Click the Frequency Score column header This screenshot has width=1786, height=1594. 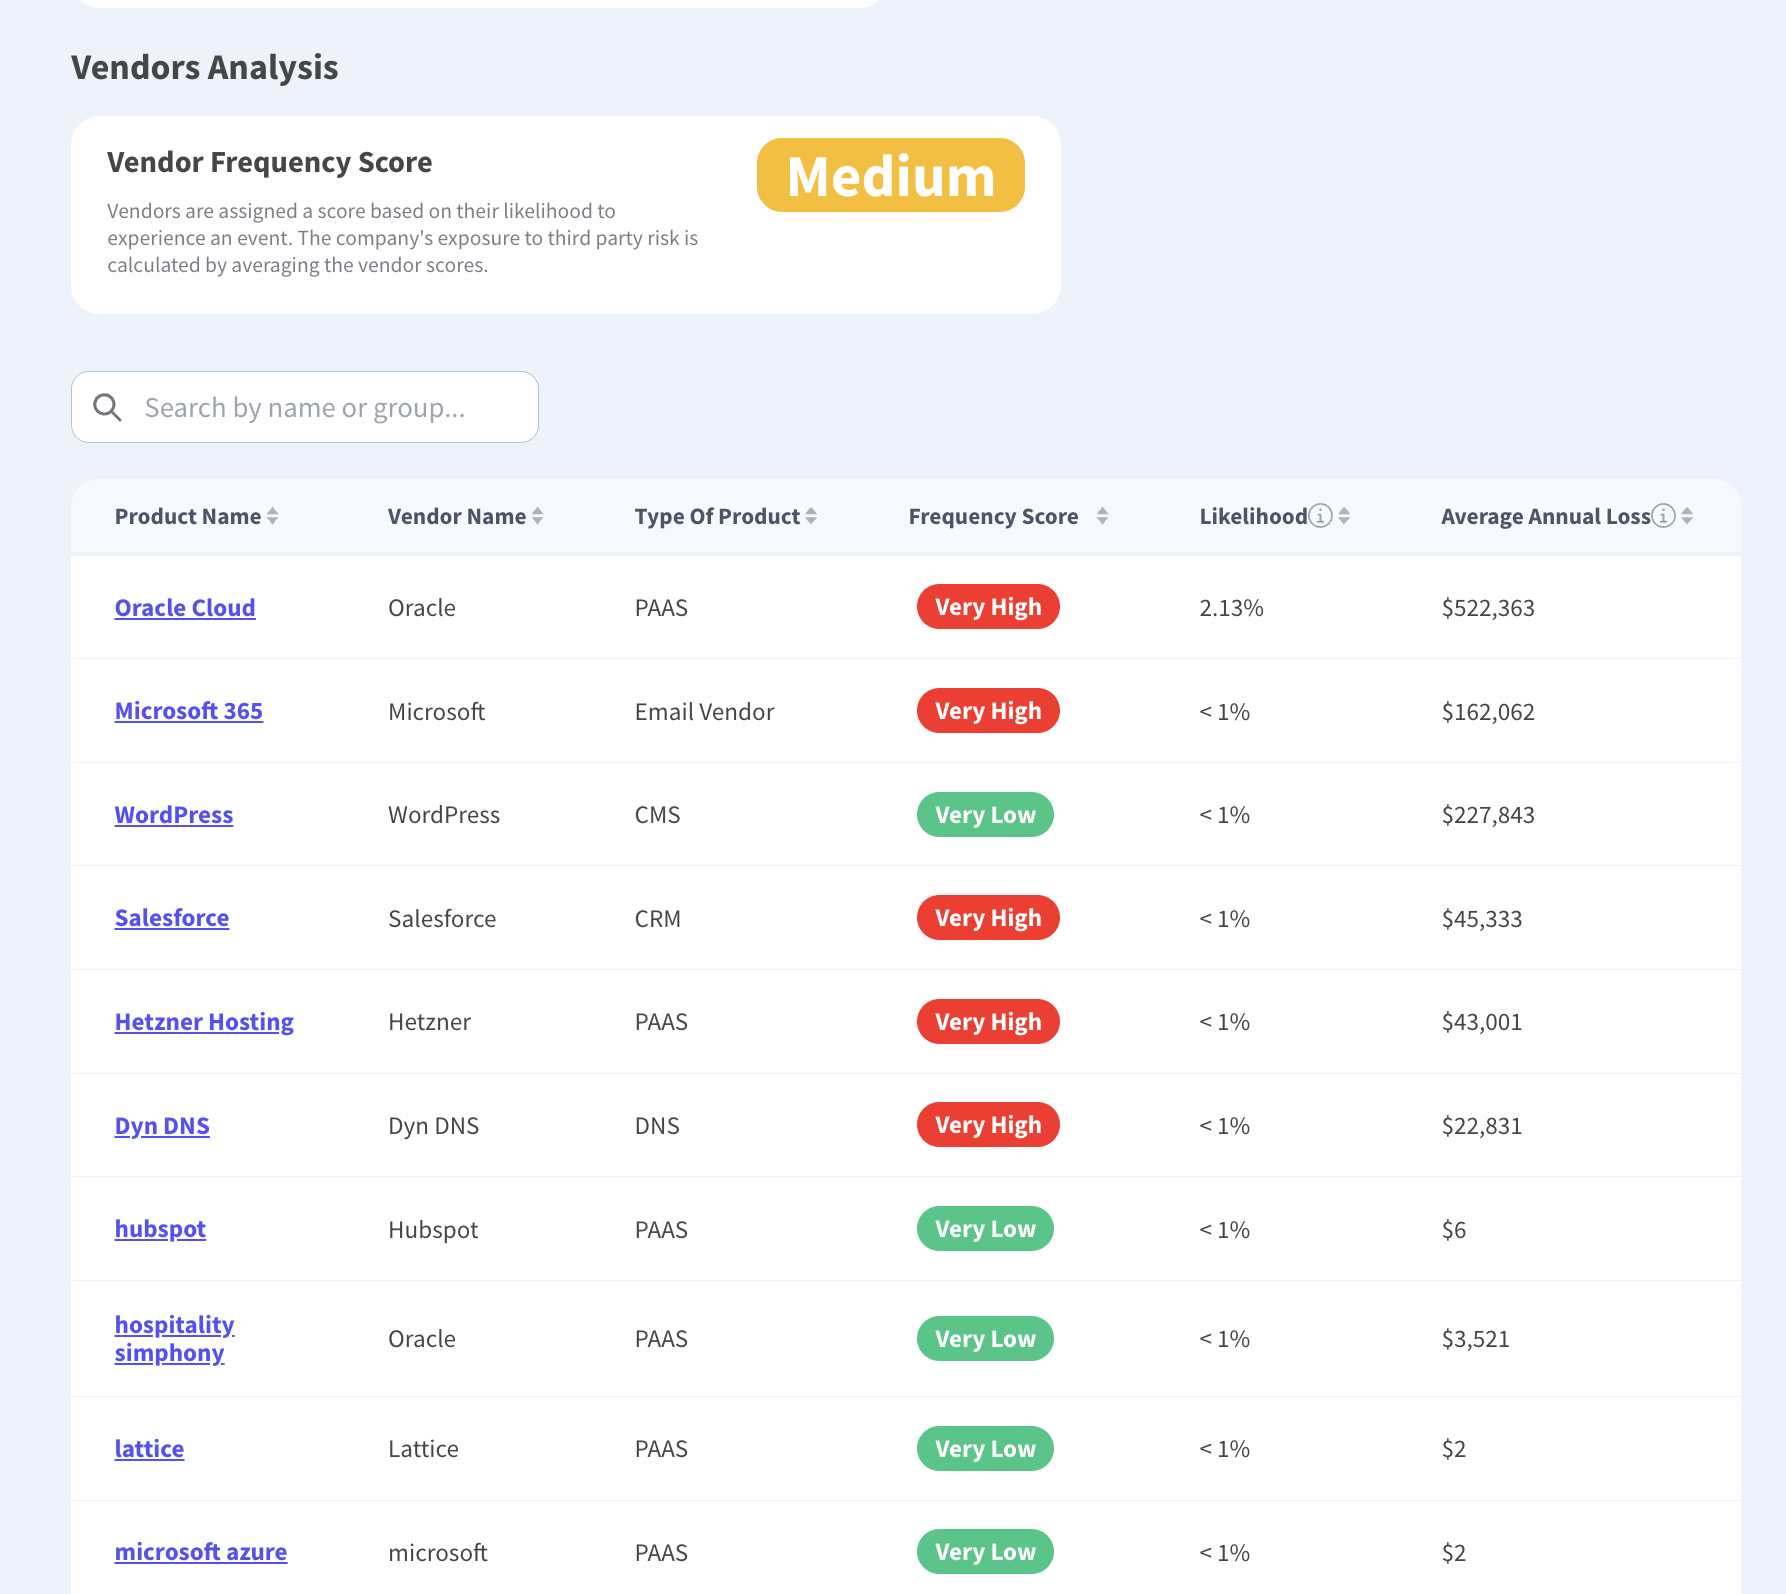(994, 516)
